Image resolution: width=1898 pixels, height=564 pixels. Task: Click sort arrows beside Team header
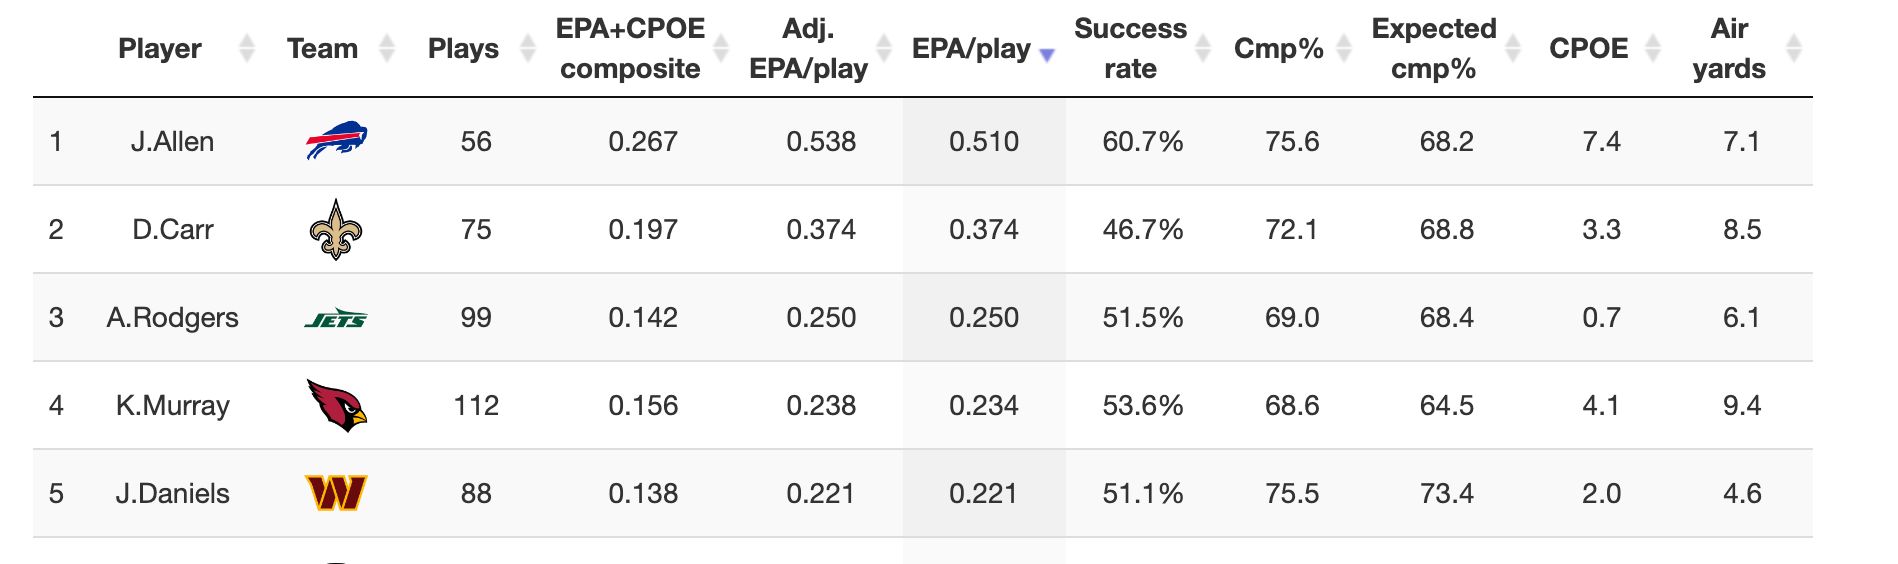pos(387,48)
